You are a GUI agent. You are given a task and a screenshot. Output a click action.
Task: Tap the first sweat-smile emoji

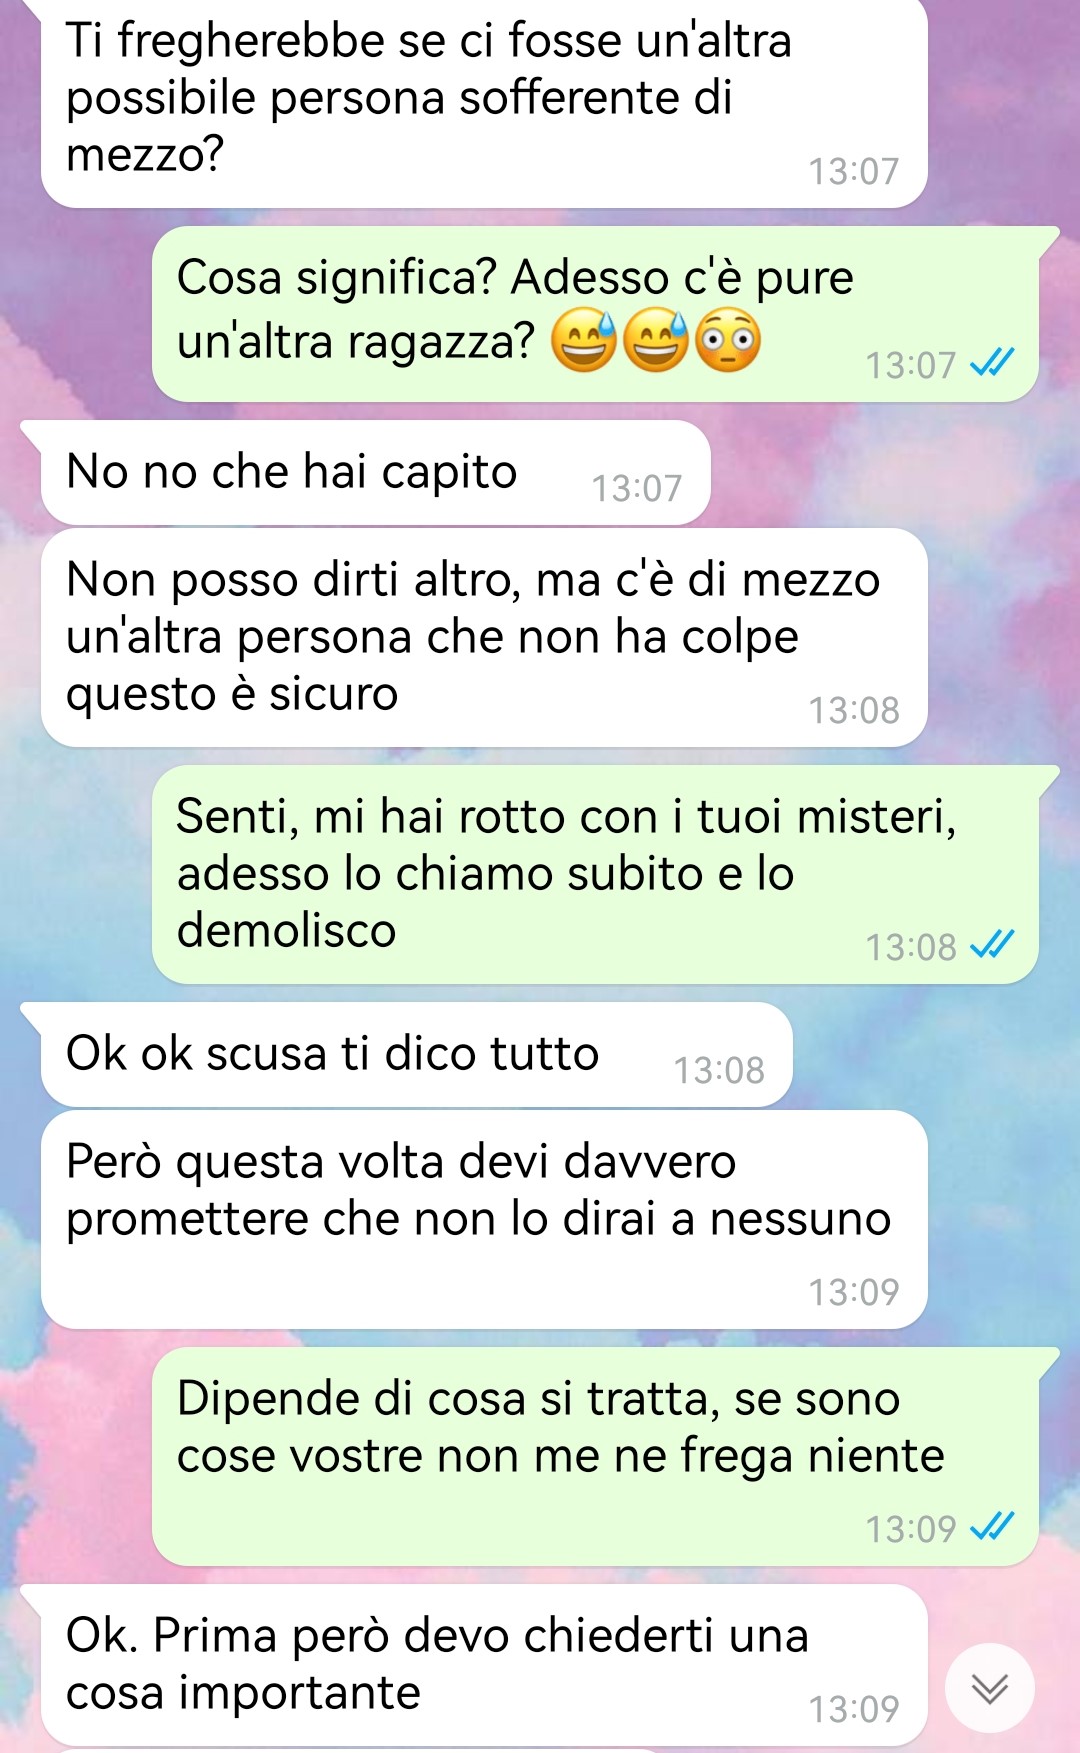coord(585,341)
